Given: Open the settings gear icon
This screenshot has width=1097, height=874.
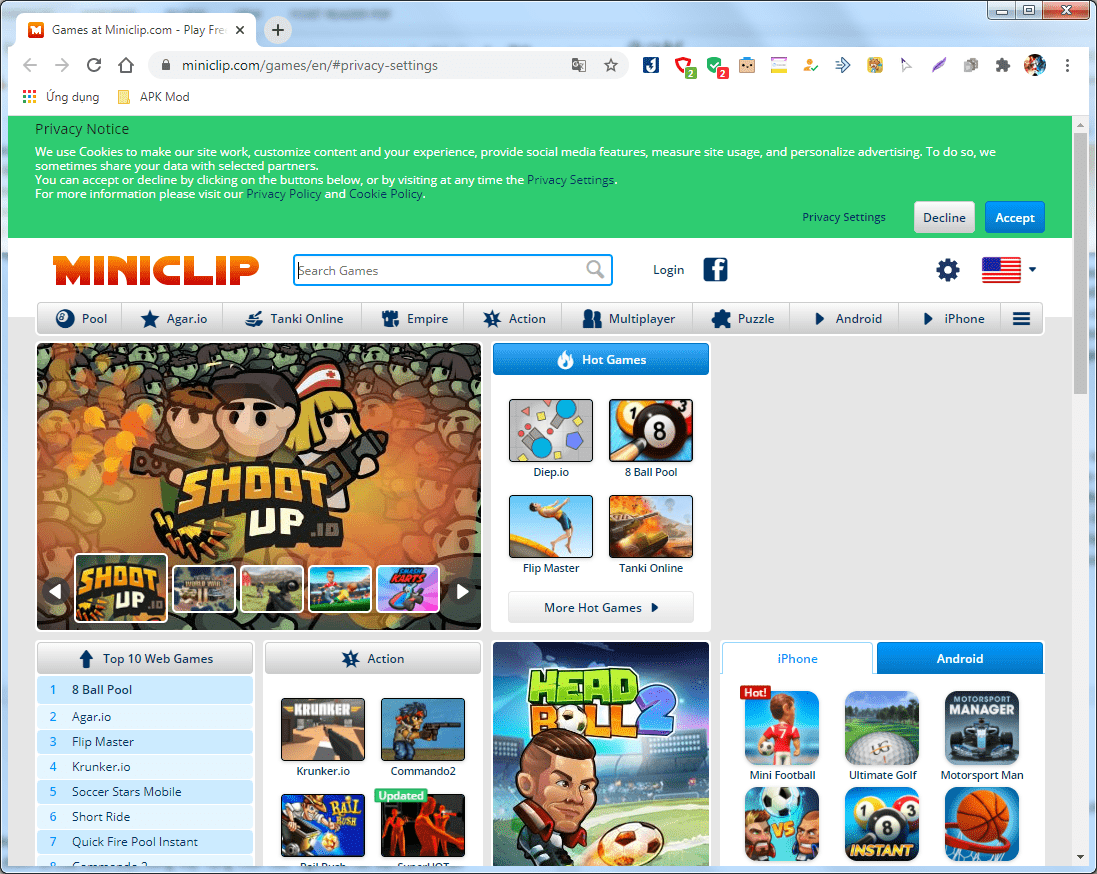Looking at the screenshot, I should pyautogui.click(x=948, y=269).
